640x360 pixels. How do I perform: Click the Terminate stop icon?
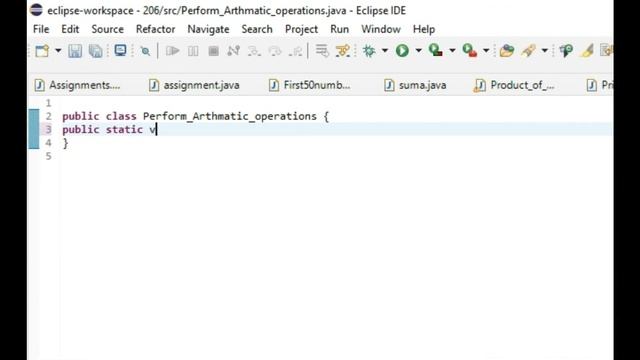point(213,51)
